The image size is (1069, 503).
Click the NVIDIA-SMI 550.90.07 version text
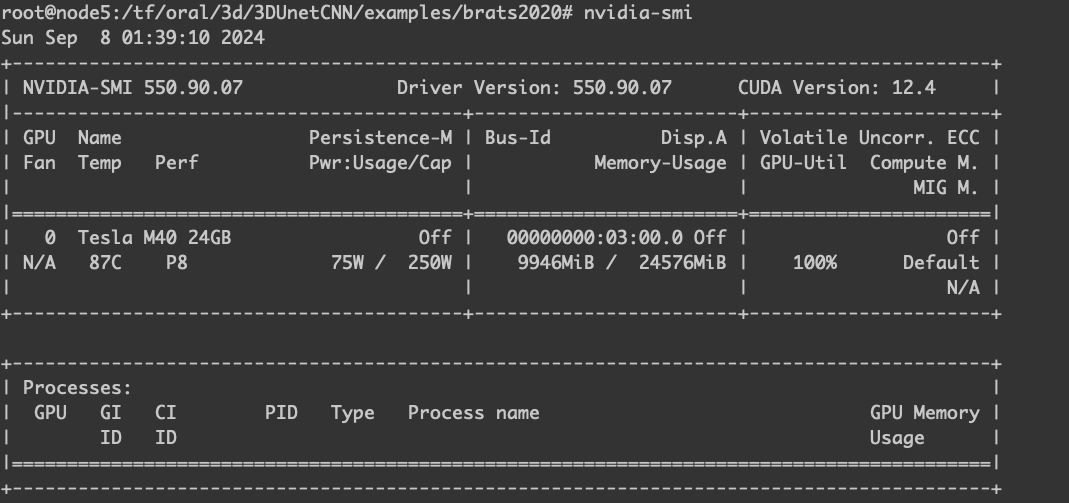point(133,88)
